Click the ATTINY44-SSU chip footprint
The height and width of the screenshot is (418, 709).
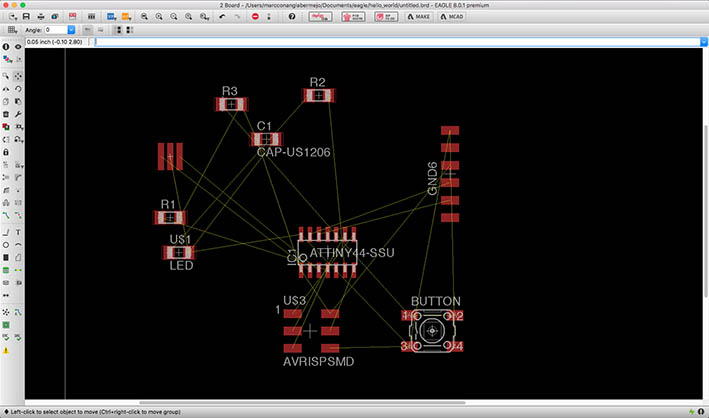coord(327,252)
